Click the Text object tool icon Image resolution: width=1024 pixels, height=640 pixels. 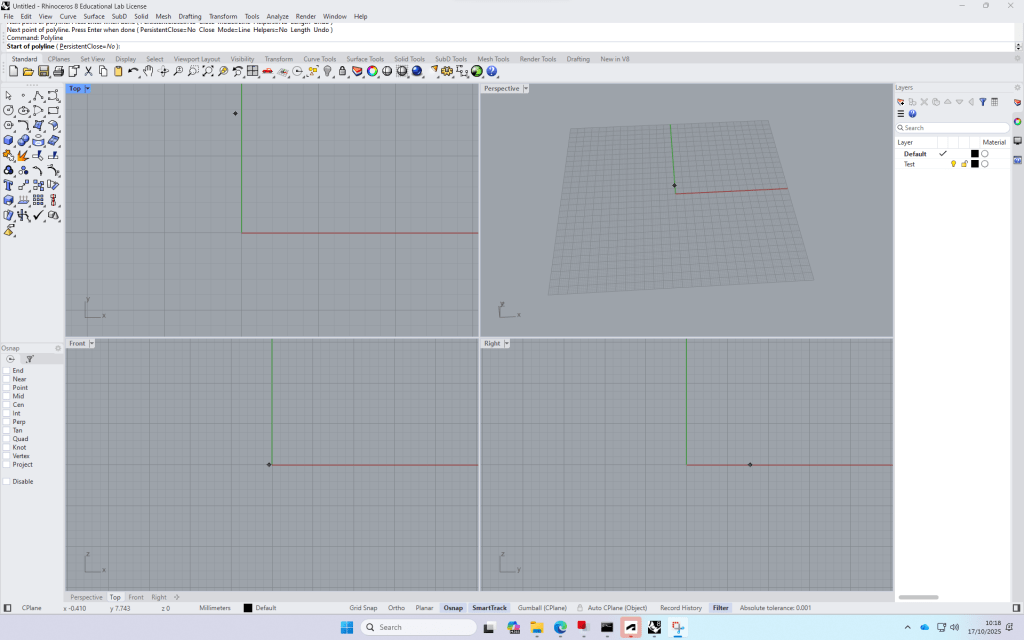coord(9,185)
